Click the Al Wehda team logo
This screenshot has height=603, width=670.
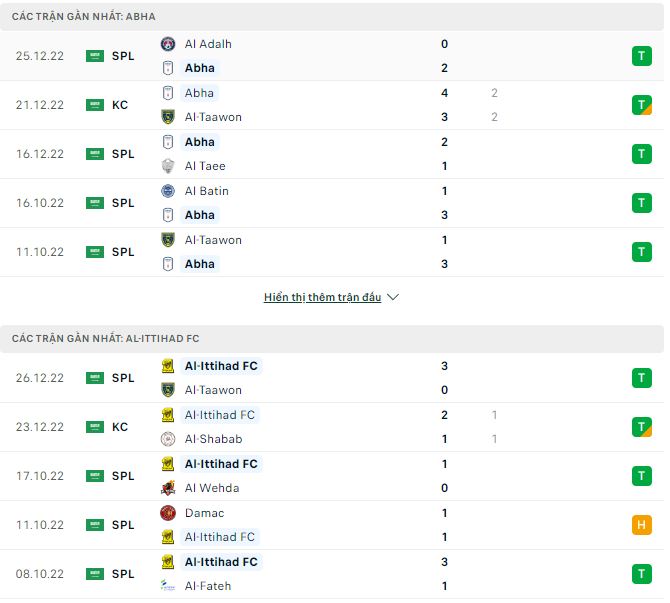click(168, 488)
